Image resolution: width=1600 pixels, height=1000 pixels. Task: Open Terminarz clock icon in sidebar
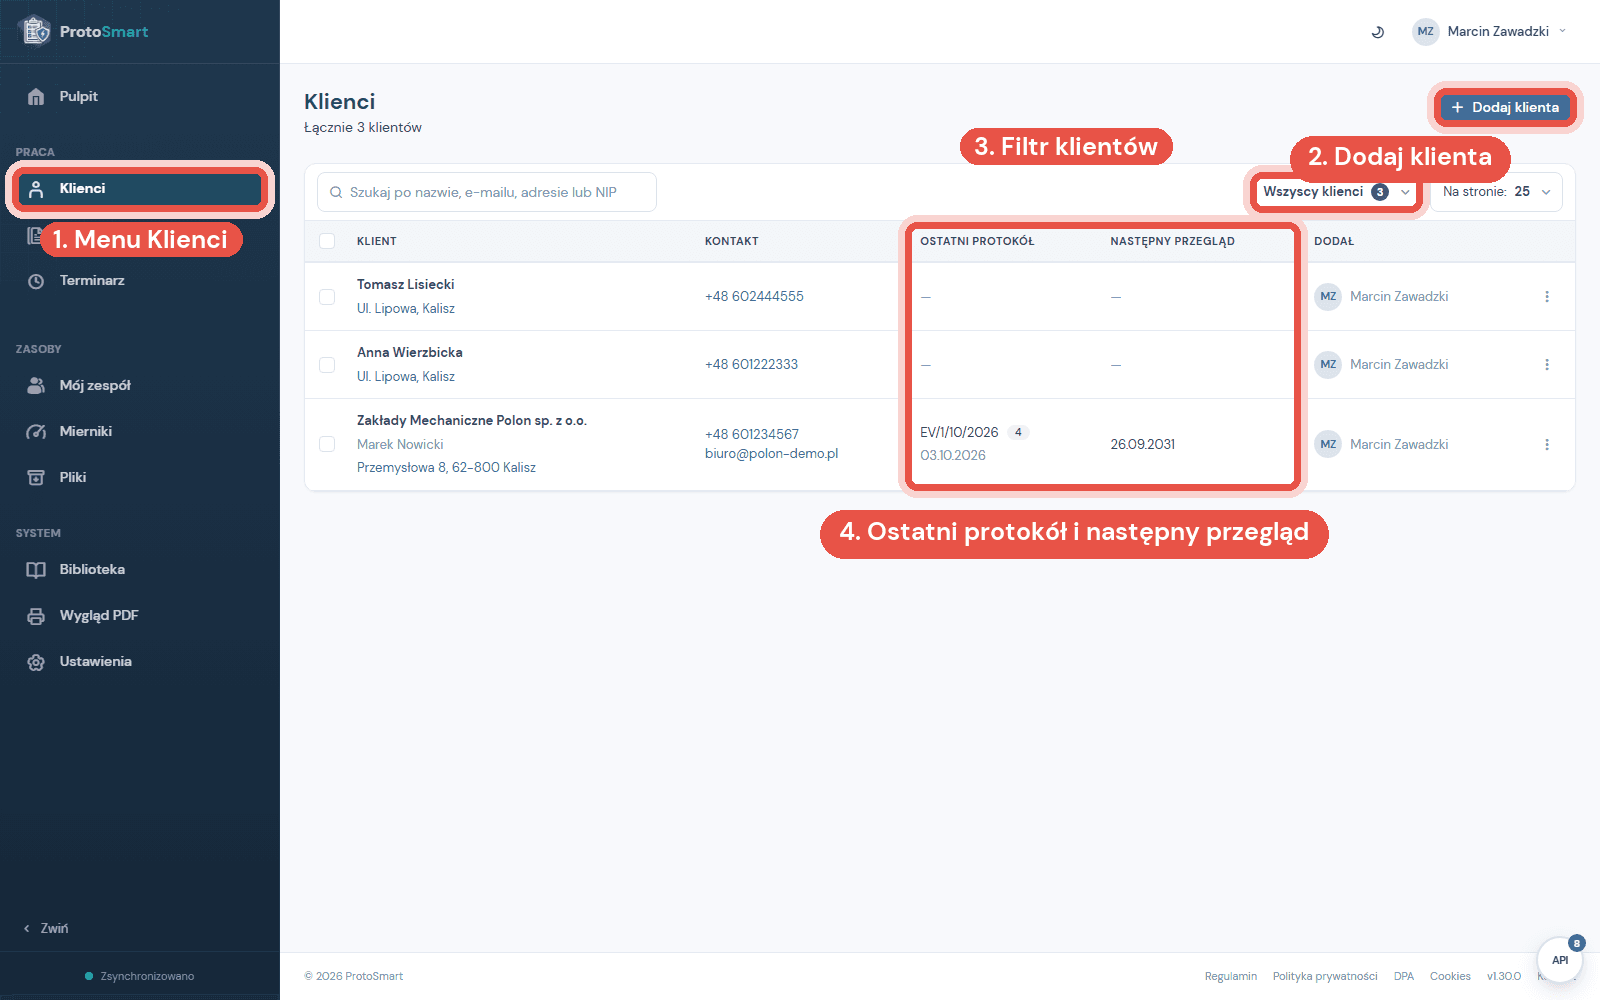pos(36,281)
